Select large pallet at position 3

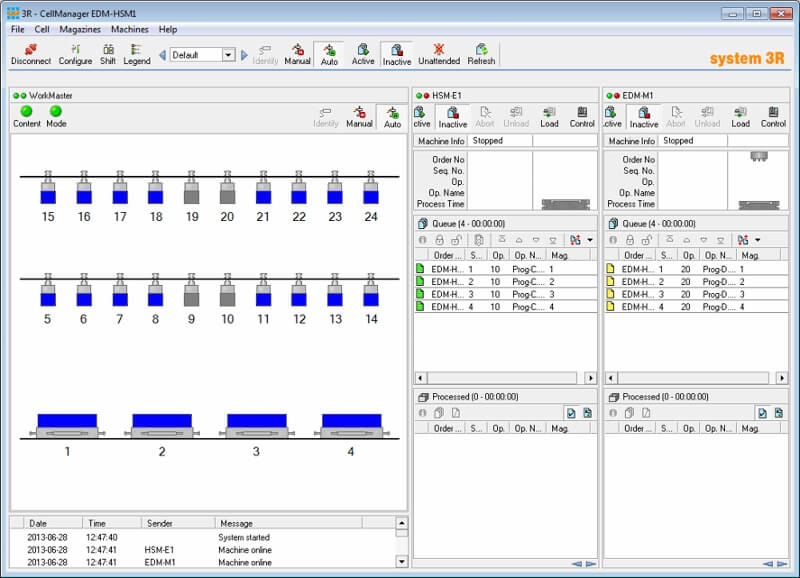[x=257, y=425]
